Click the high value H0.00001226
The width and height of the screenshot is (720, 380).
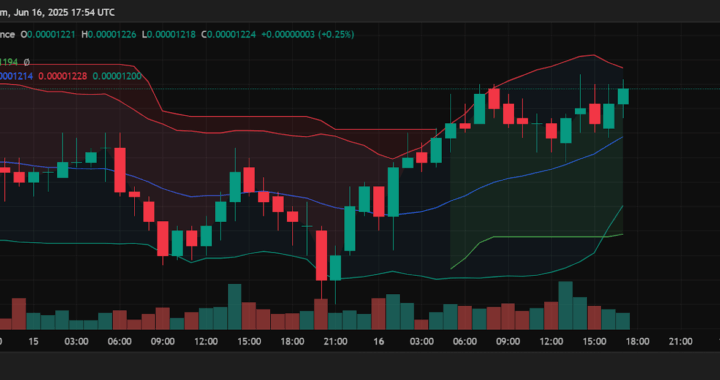tap(109, 34)
